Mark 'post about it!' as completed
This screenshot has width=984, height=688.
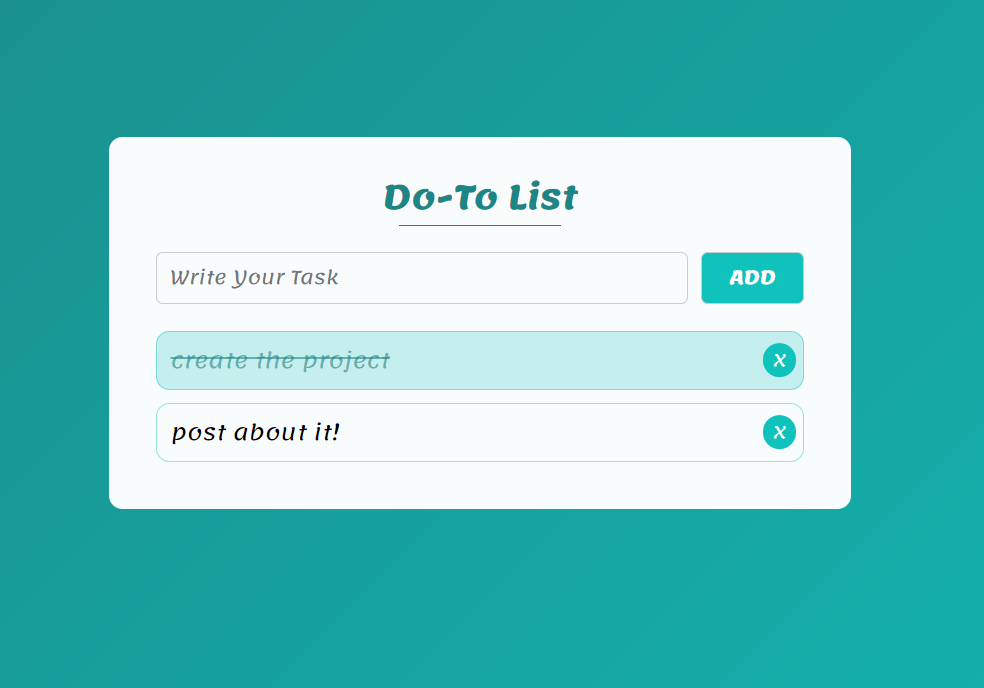pos(256,433)
